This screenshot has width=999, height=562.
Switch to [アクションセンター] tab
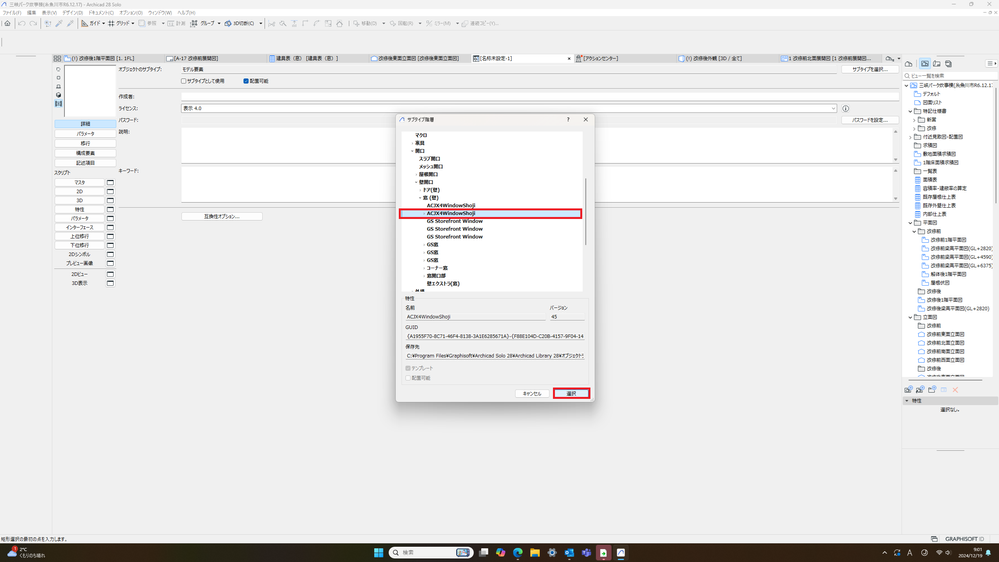(624, 58)
